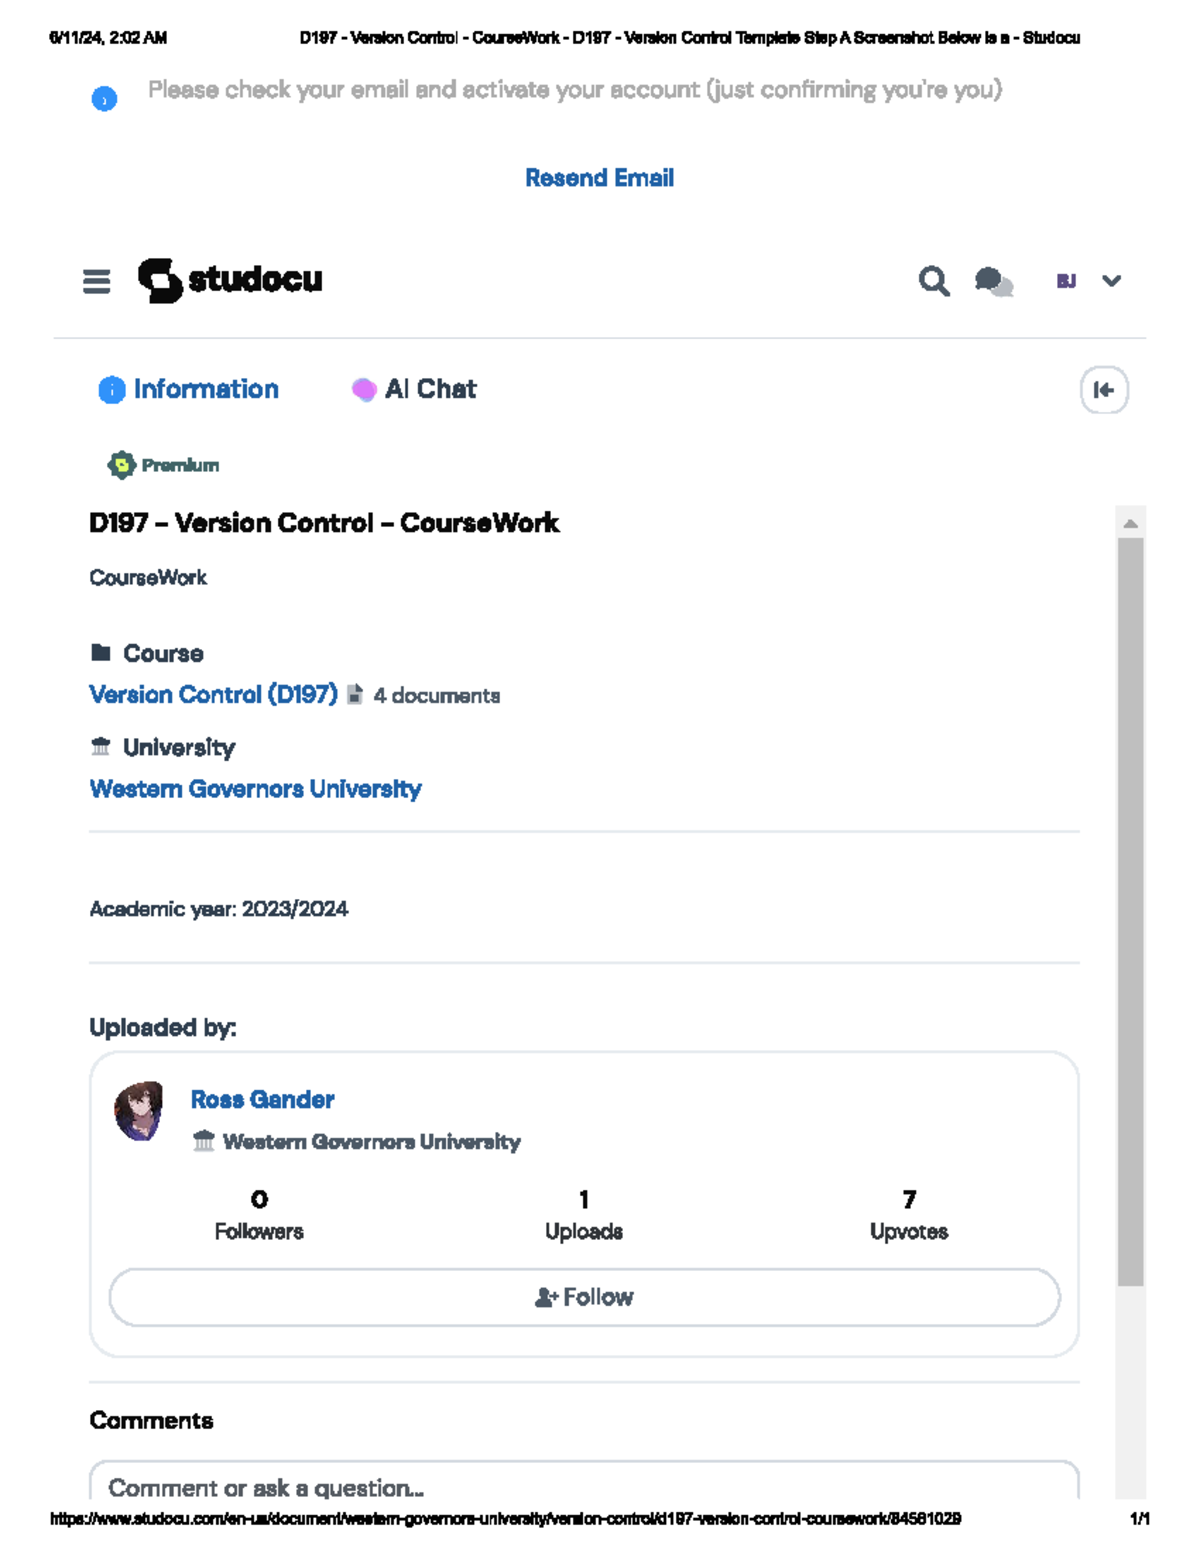Click the Resend Email link
1200x1553 pixels.
click(599, 178)
